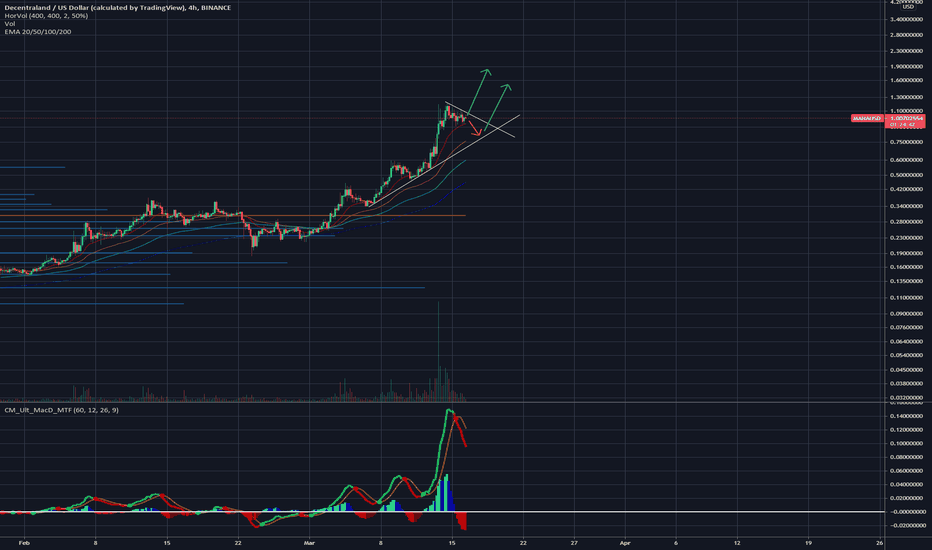Click the Apr label on the time axis
This screenshot has width=932, height=550.
coord(625,543)
